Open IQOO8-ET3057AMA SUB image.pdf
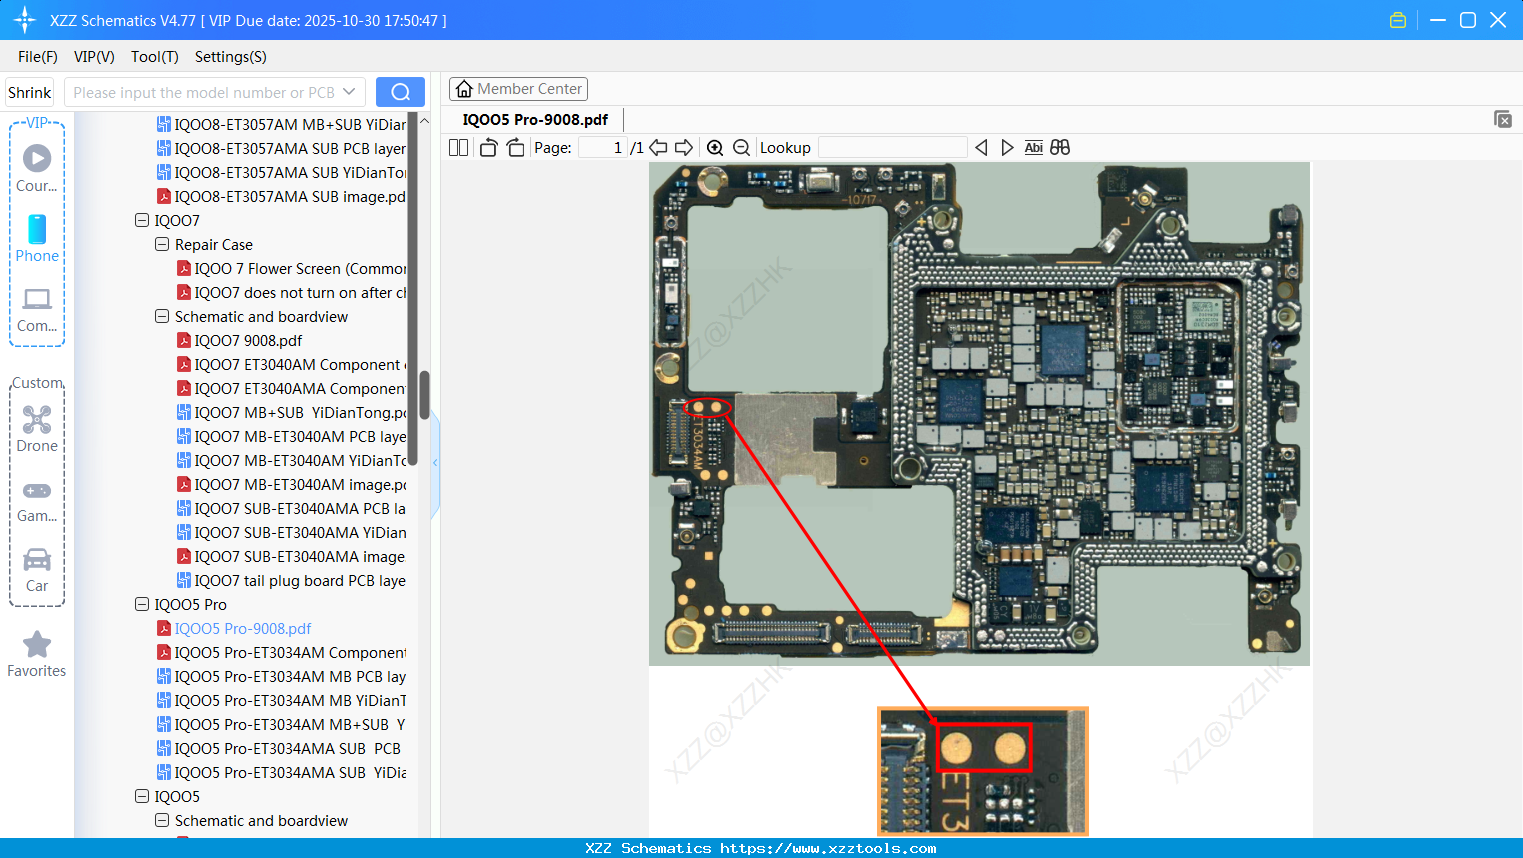Image resolution: width=1523 pixels, height=858 pixels. (281, 196)
